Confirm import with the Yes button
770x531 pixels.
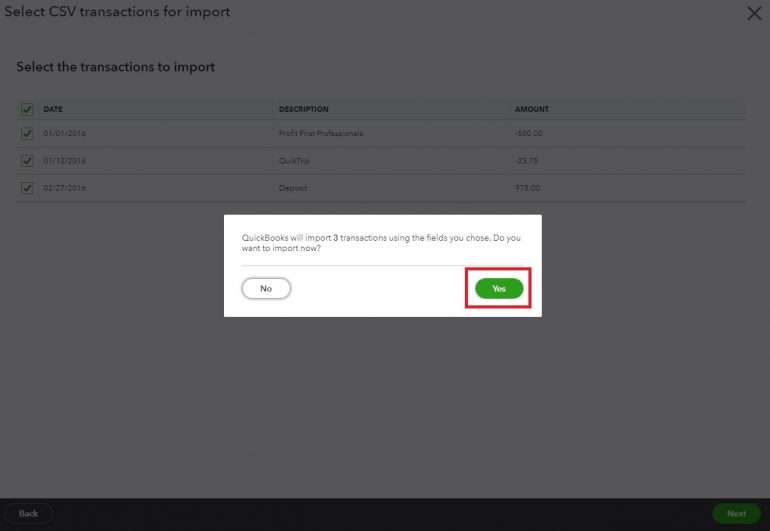pos(498,288)
